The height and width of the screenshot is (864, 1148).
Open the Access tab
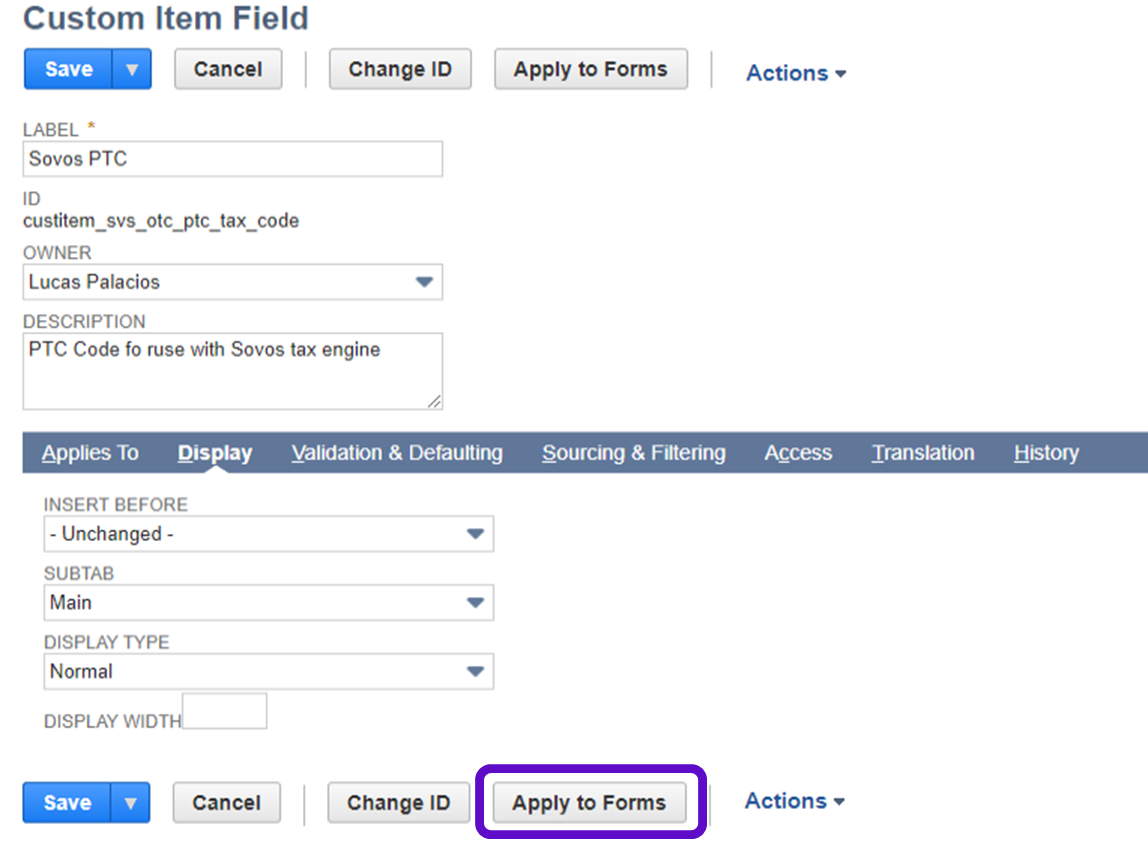pos(798,453)
